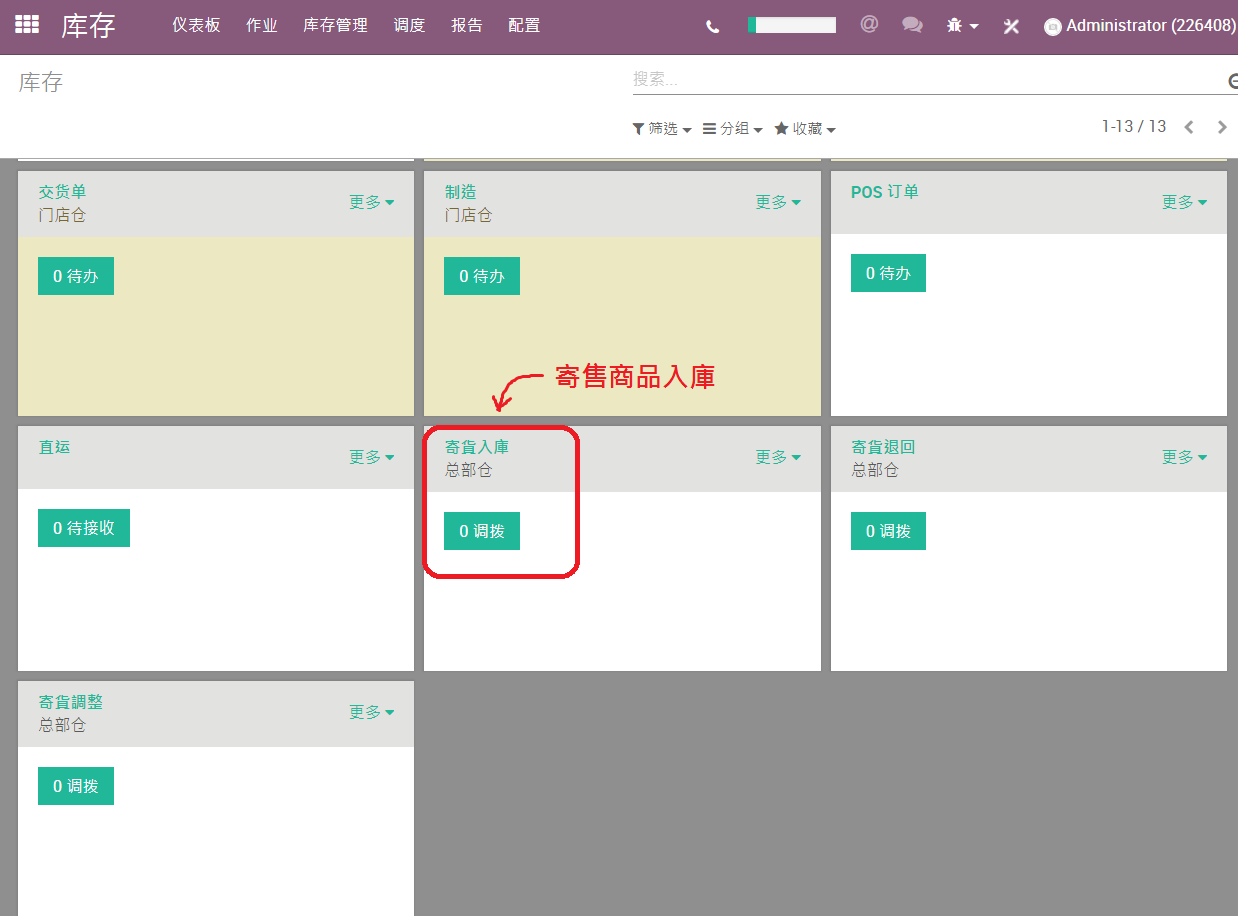Image resolution: width=1238 pixels, height=916 pixels.
Task: Go to previous page arrow
Action: [1189, 127]
